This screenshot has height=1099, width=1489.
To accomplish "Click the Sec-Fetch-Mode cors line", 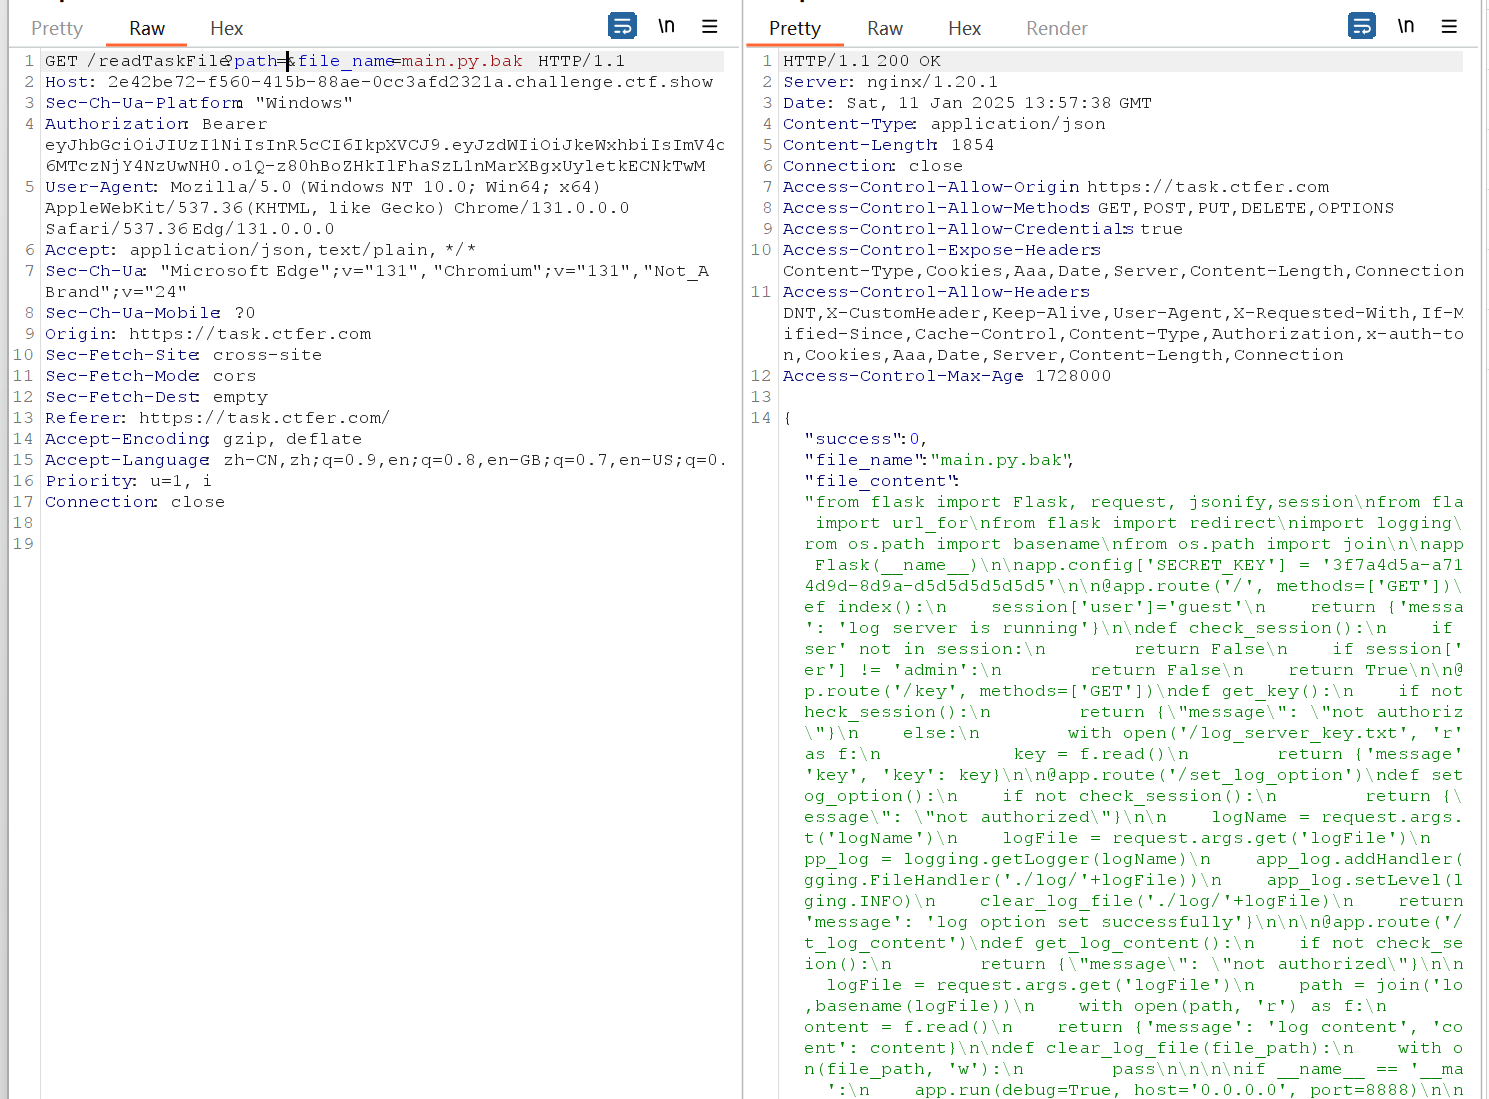I will [x=150, y=376].
